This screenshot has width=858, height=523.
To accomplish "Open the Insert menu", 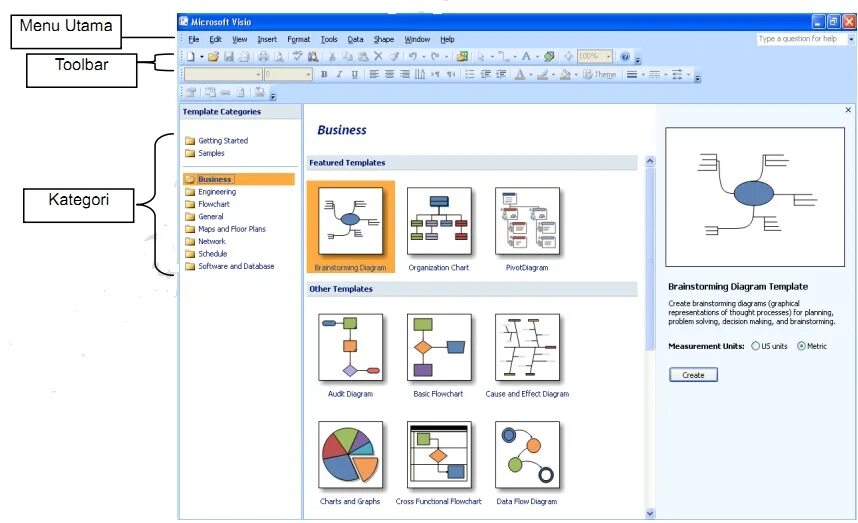I will [267, 39].
